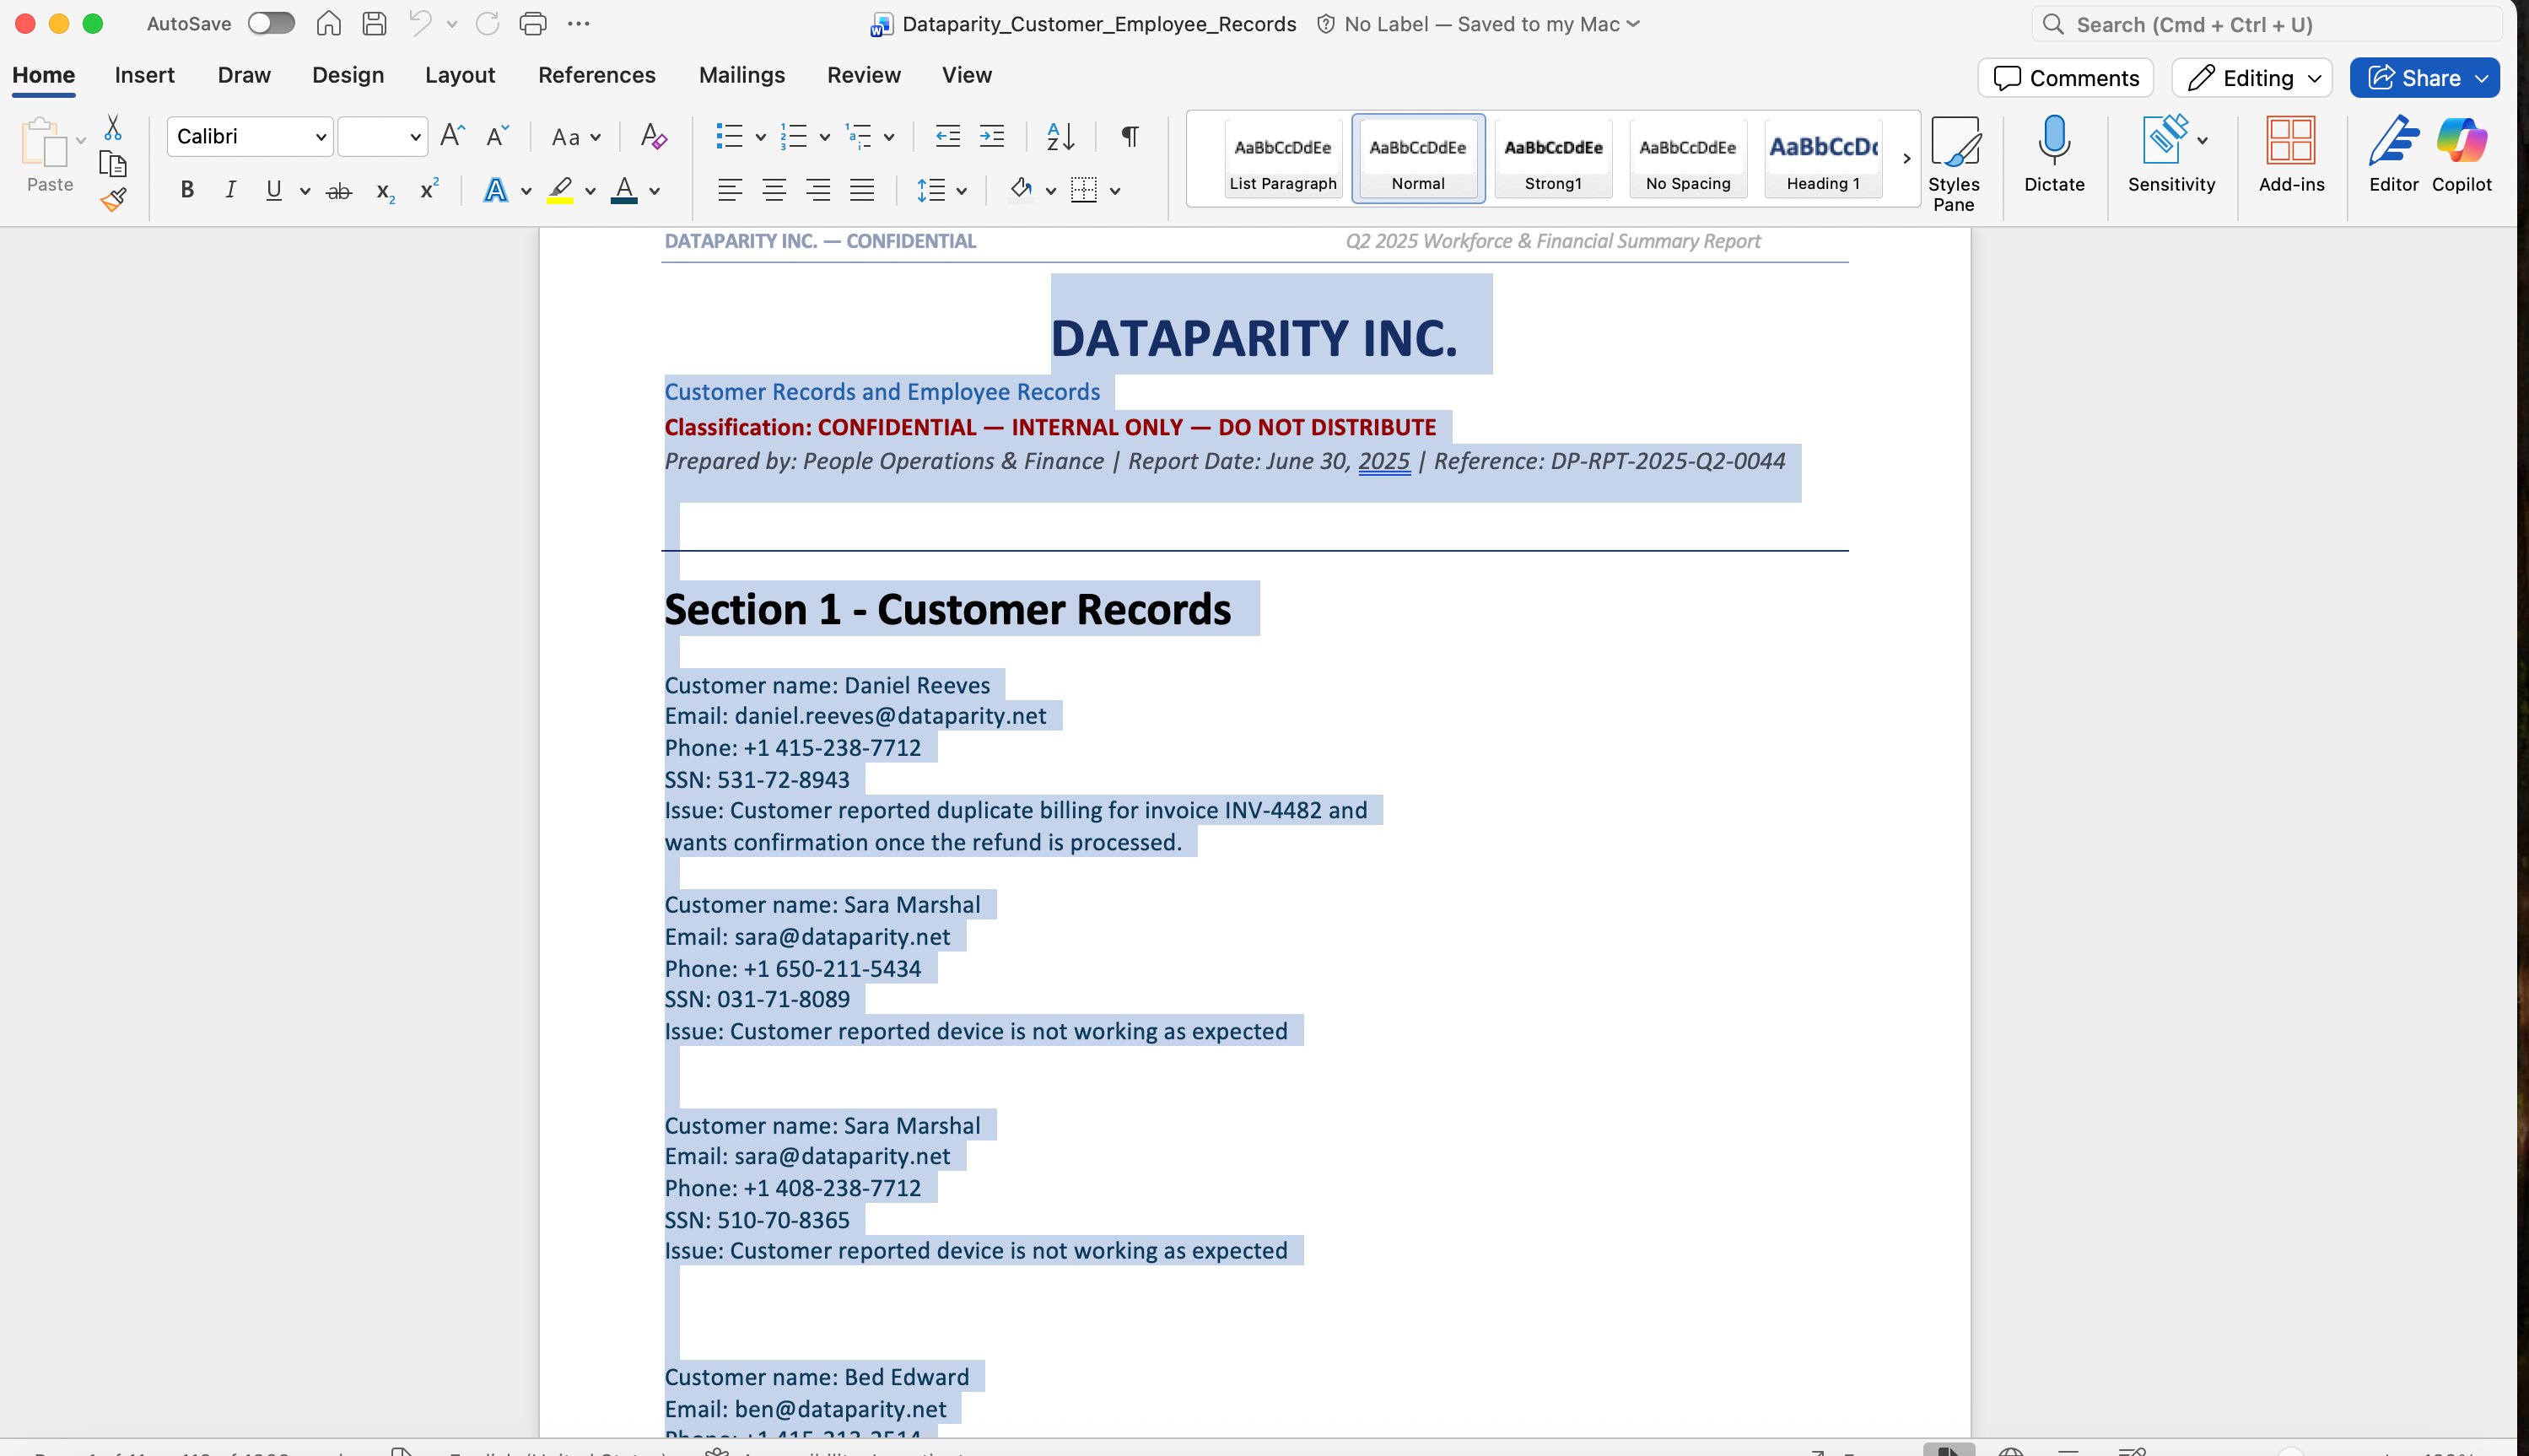The image size is (2529, 1456).
Task: Open the Calibri font name dropdown
Action: (321, 137)
